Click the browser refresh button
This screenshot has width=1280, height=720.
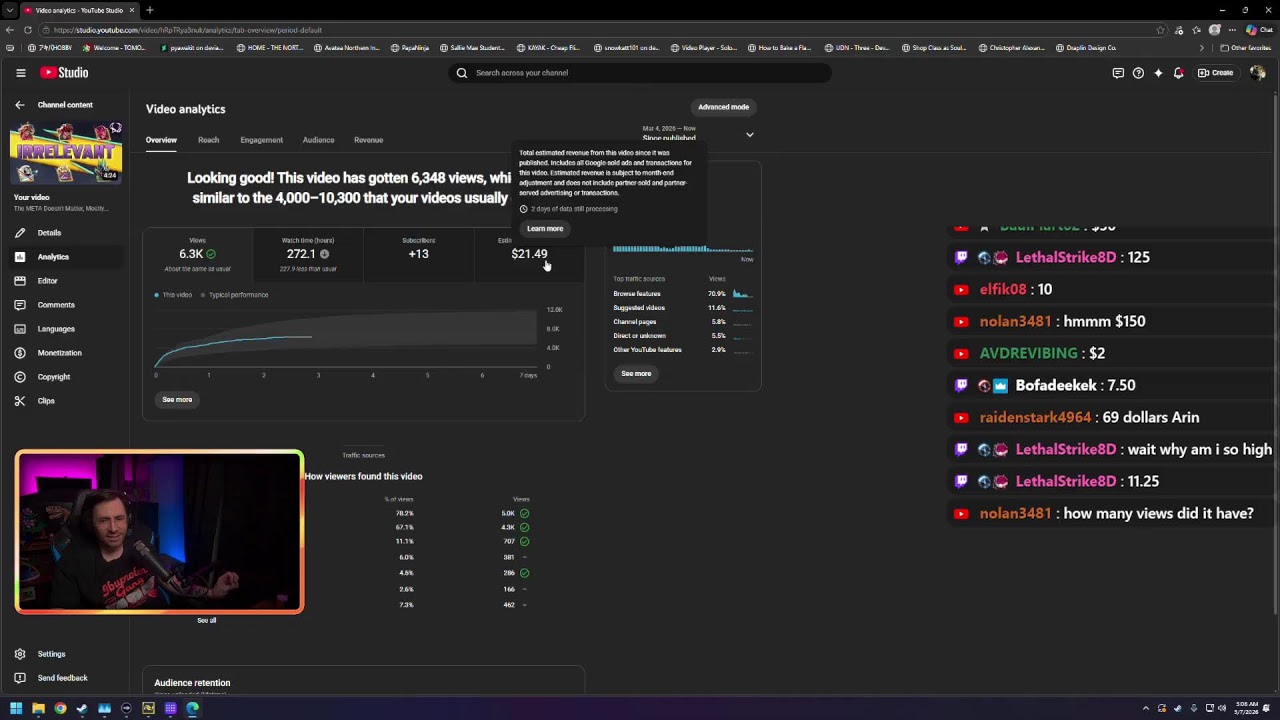(27, 30)
